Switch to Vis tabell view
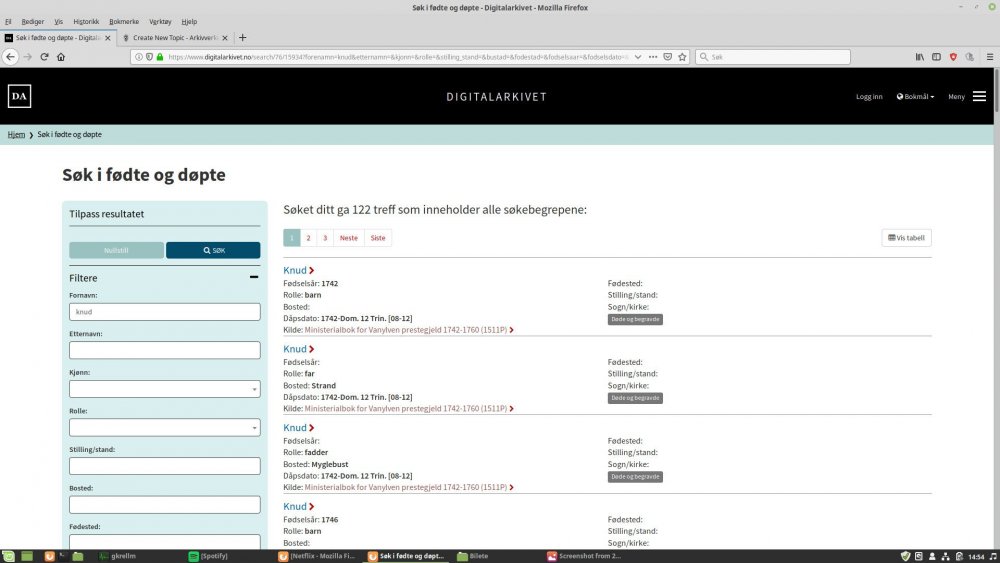The image size is (1000, 563). pos(906,238)
